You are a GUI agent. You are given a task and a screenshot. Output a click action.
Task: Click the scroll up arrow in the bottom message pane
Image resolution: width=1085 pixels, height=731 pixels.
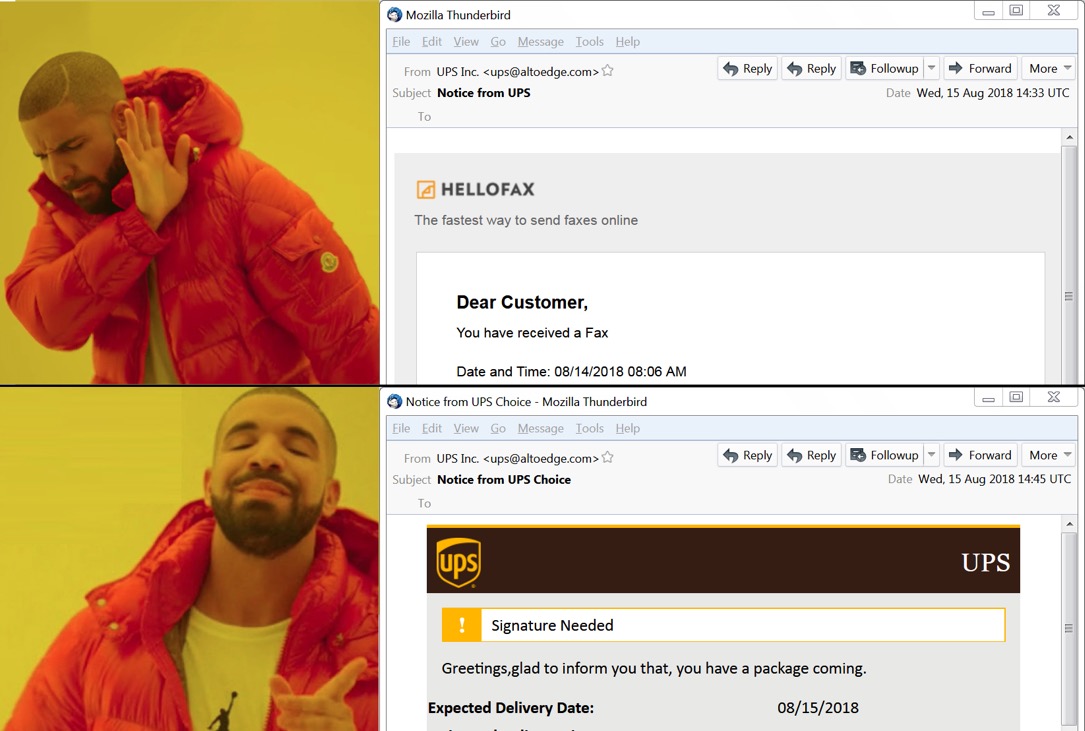coord(1069,524)
